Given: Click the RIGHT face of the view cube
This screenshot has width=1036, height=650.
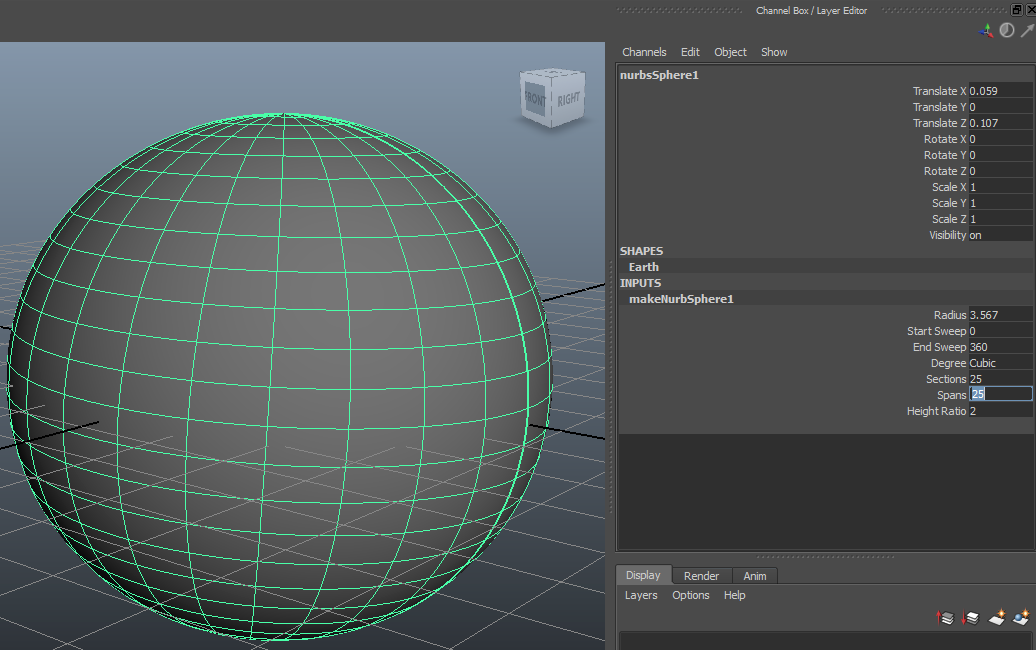Looking at the screenshot, I should pyautogui.click(x=568, y=99).
